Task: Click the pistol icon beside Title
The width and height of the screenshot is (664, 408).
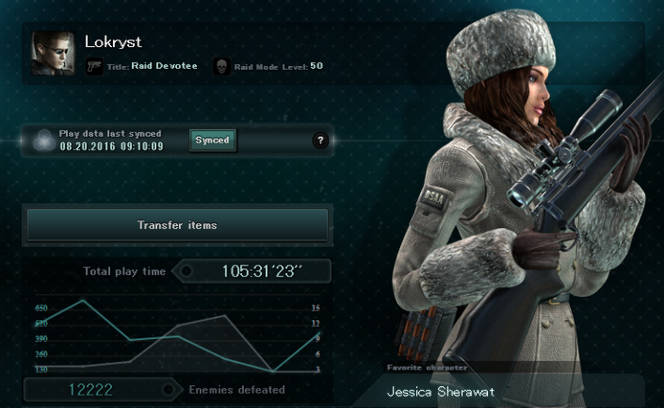Action: [x=95, y=67]
